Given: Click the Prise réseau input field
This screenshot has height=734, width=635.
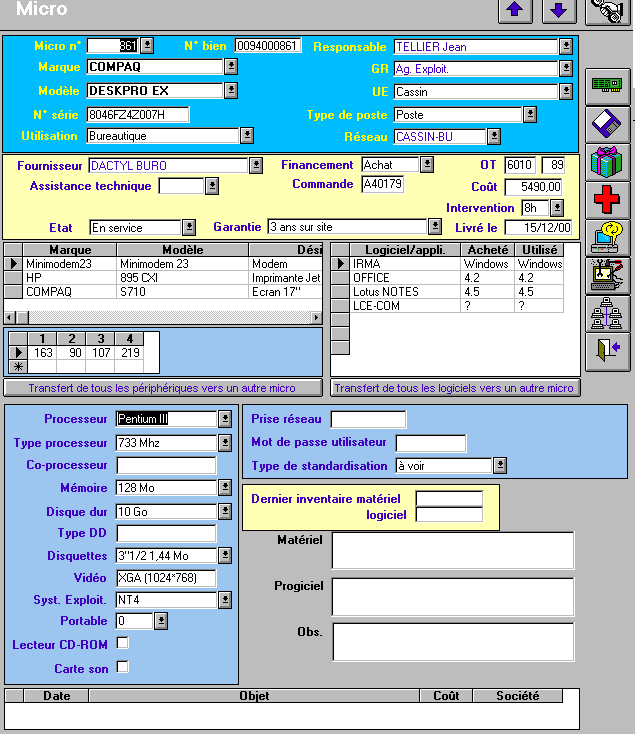Looking at the screenshot, I should click(x=368, y=419).
